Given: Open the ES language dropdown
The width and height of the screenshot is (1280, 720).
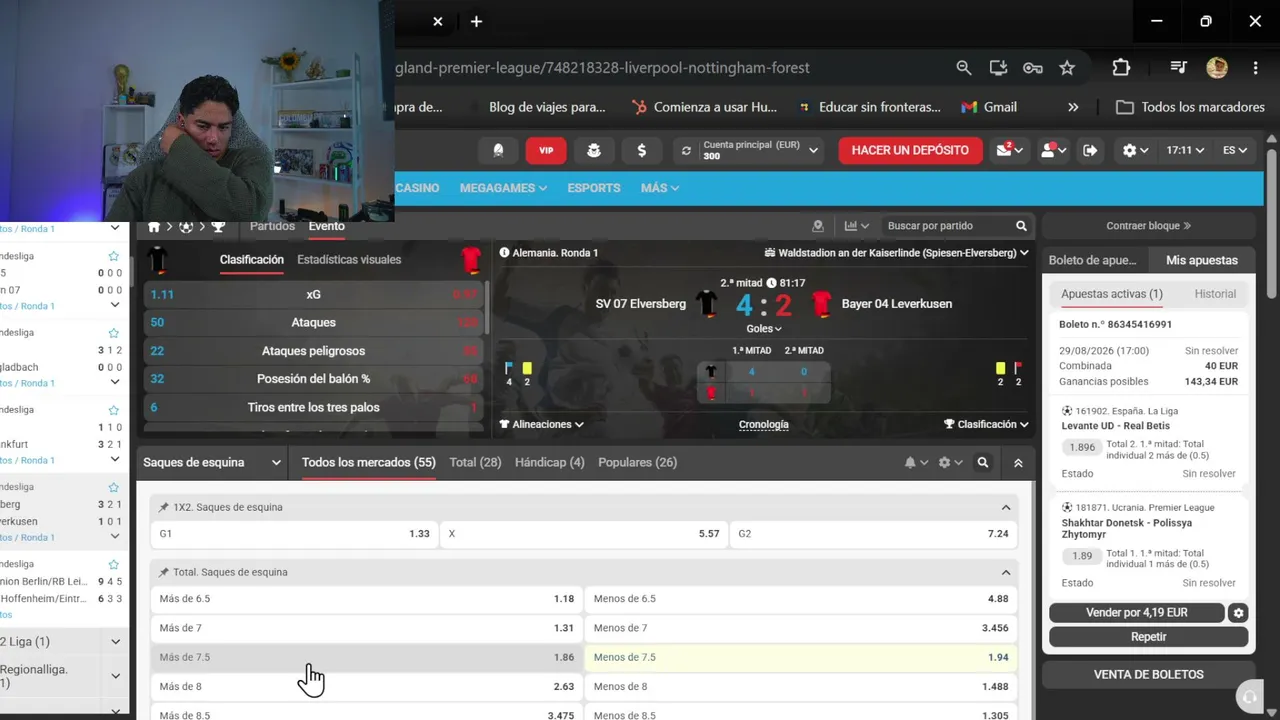Looking at the screenshot, I should pyautogui.click(x=1235, y=150).
